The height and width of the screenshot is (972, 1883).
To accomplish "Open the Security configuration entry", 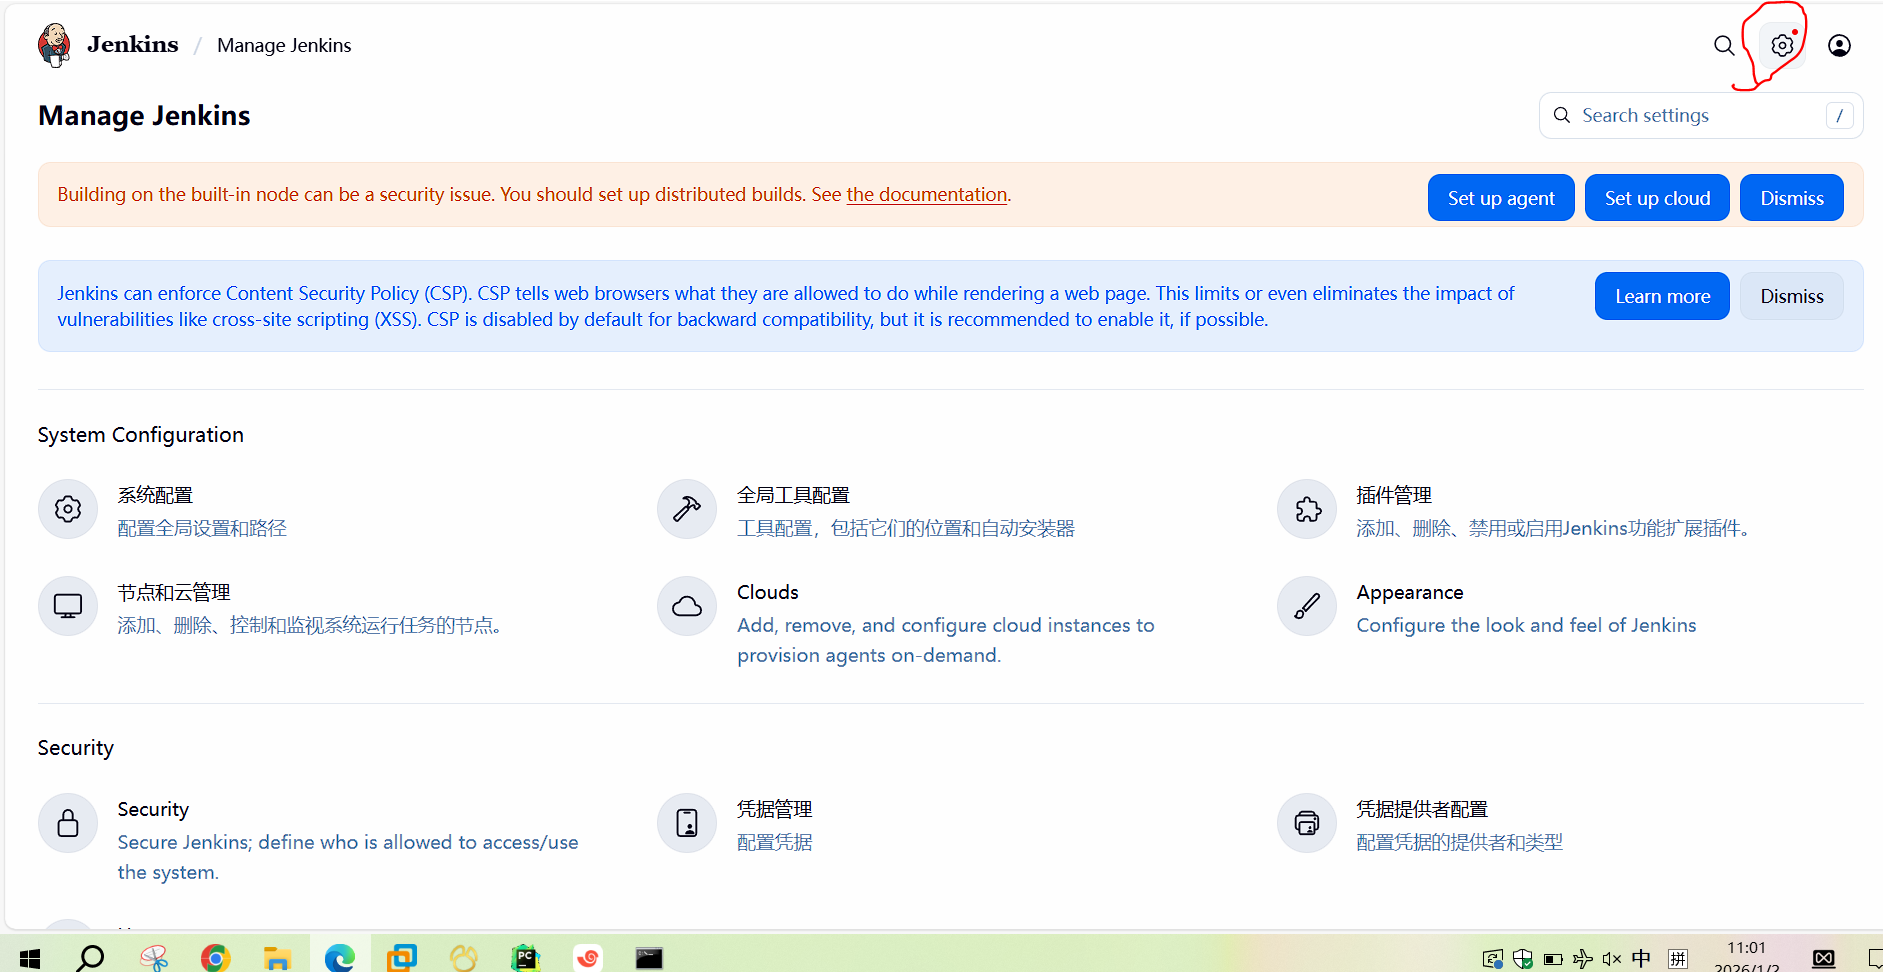I will point(153,809).
